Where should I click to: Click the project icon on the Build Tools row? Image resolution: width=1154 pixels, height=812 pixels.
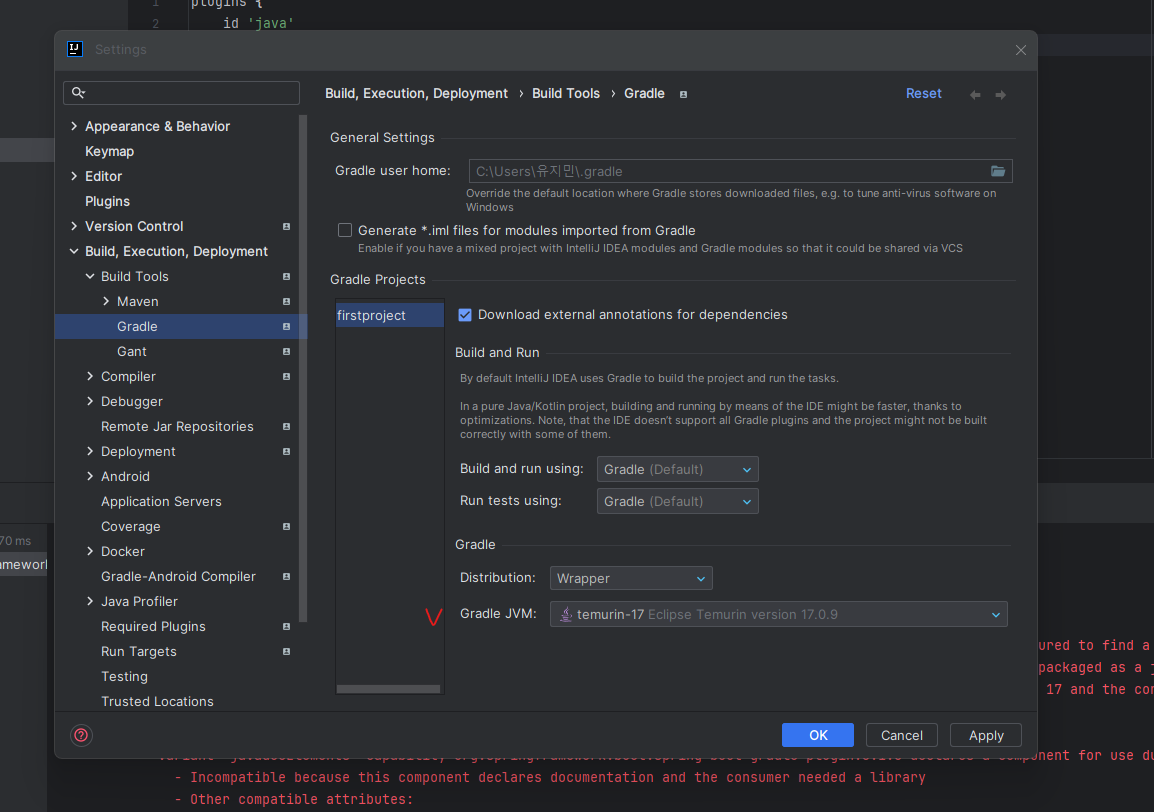click(286, 277)
